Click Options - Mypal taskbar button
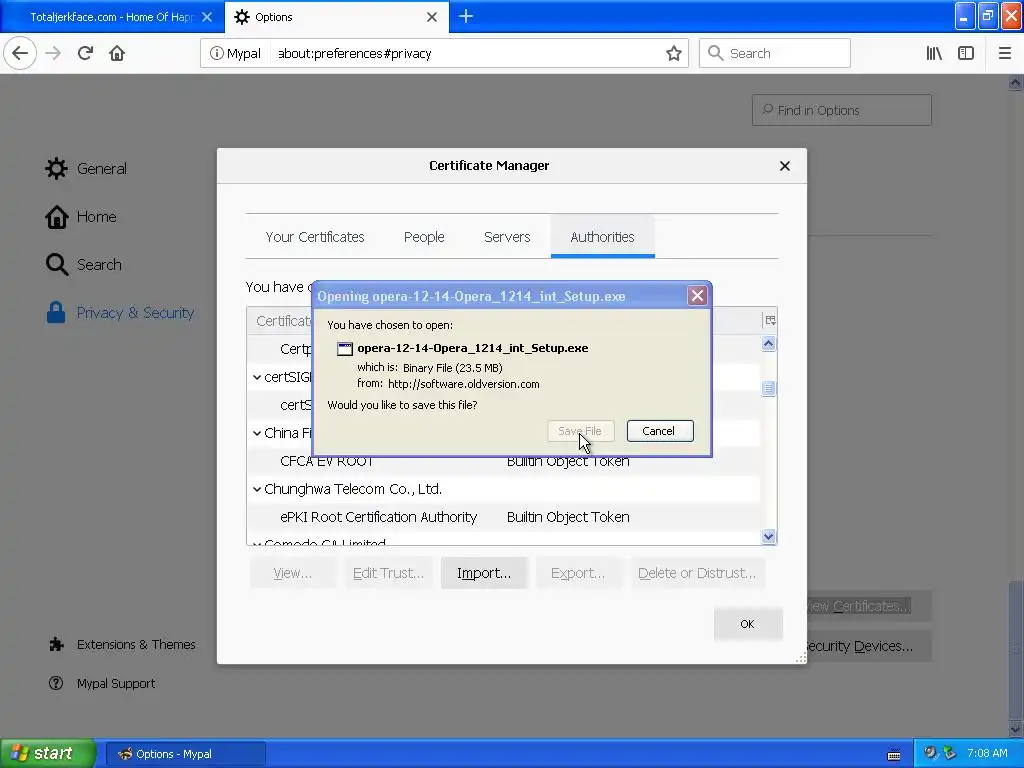The width and height of the screenshot is (1024, 768). [185, 754]
